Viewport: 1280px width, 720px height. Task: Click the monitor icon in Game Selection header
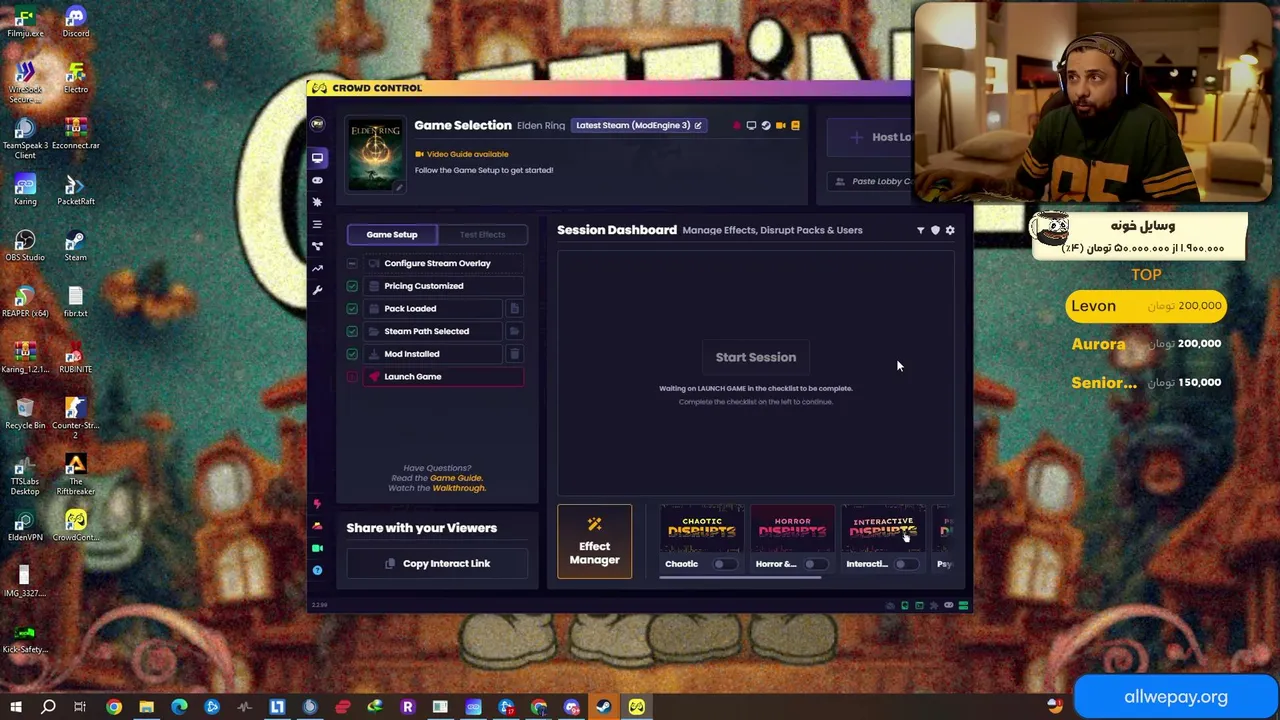point(751,125)
